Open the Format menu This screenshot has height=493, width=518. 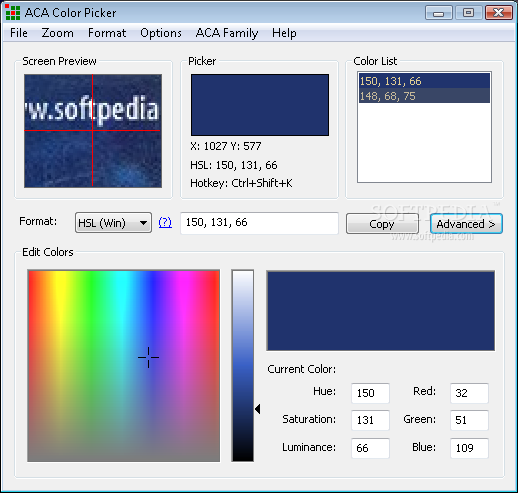click(107, 33)
